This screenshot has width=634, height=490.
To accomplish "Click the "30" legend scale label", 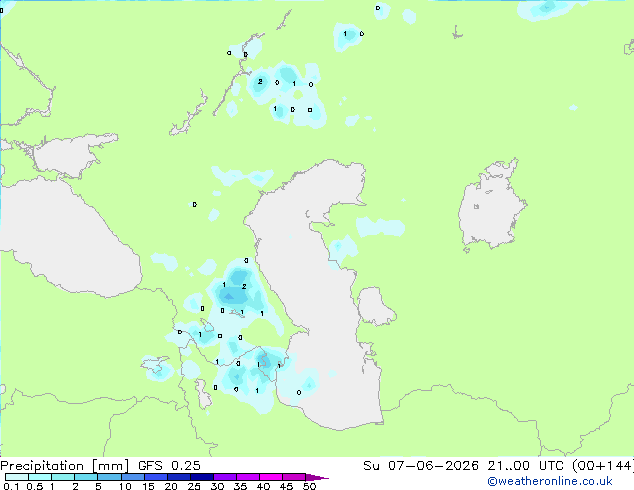I will coord(217,486).
